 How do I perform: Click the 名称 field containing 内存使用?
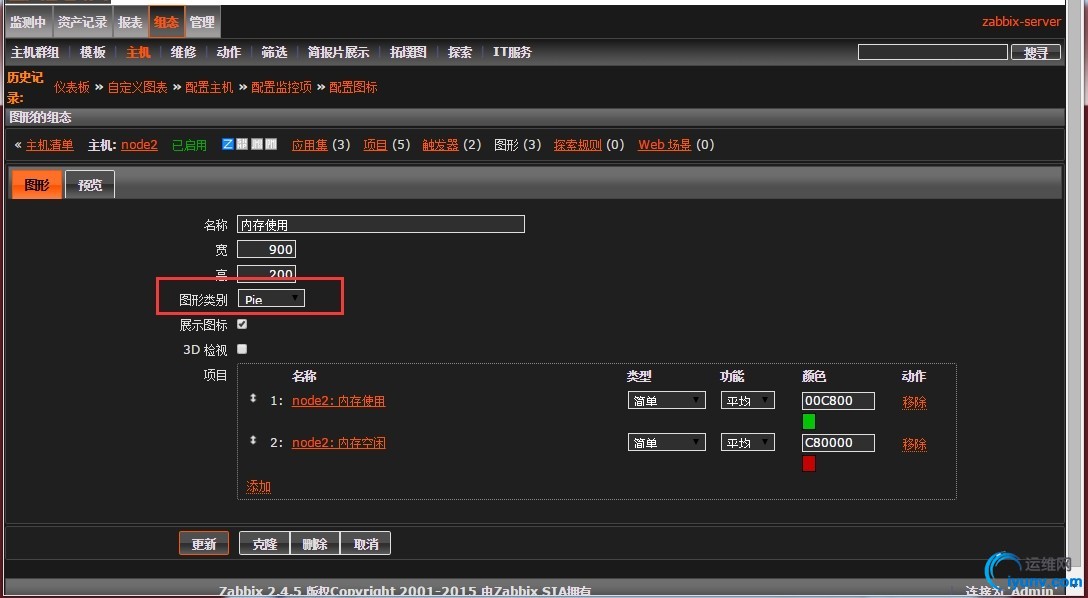click(x=381, y=224)
